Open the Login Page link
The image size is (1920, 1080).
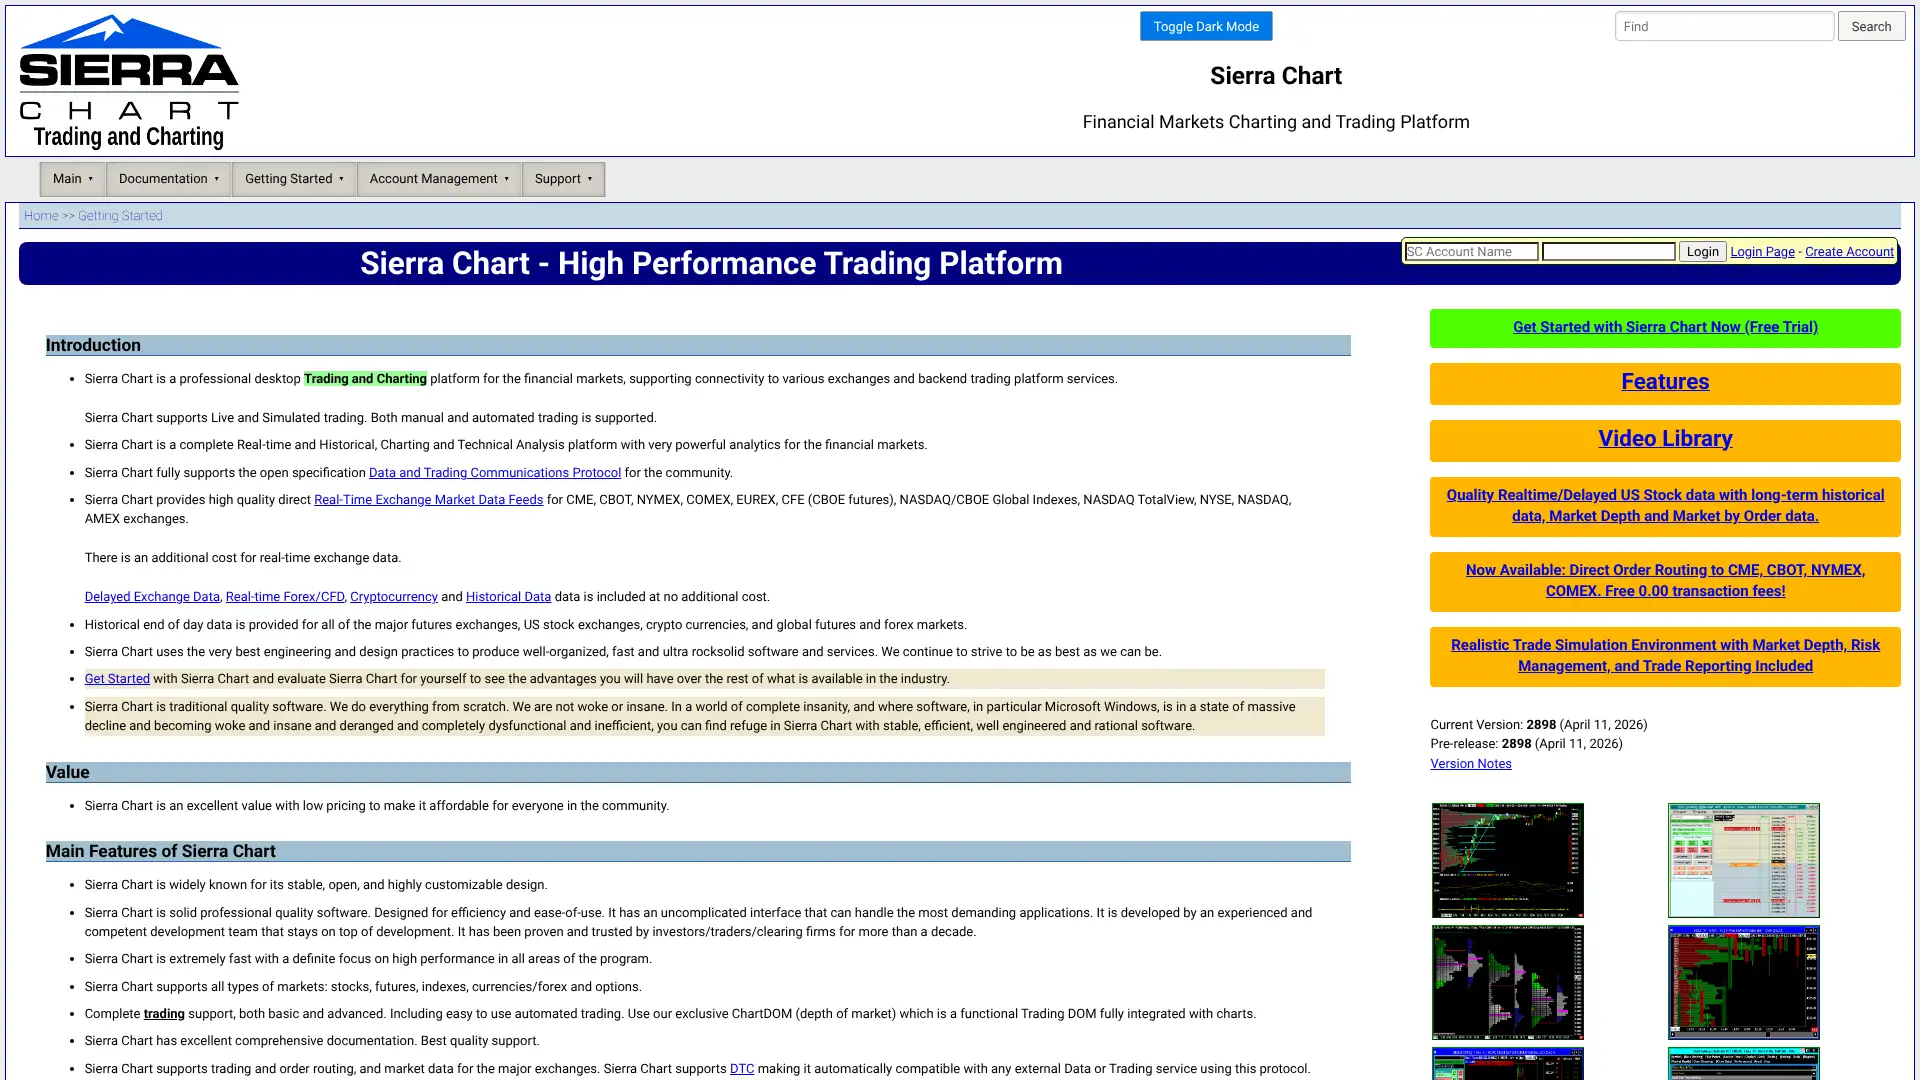[1762, 252]
